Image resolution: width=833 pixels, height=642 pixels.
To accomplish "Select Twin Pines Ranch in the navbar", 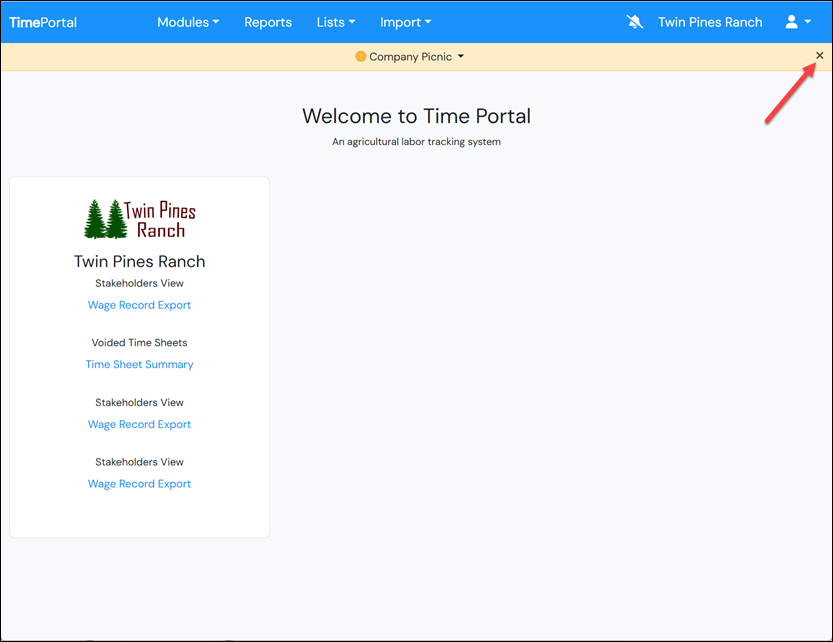I will (710, 22).
